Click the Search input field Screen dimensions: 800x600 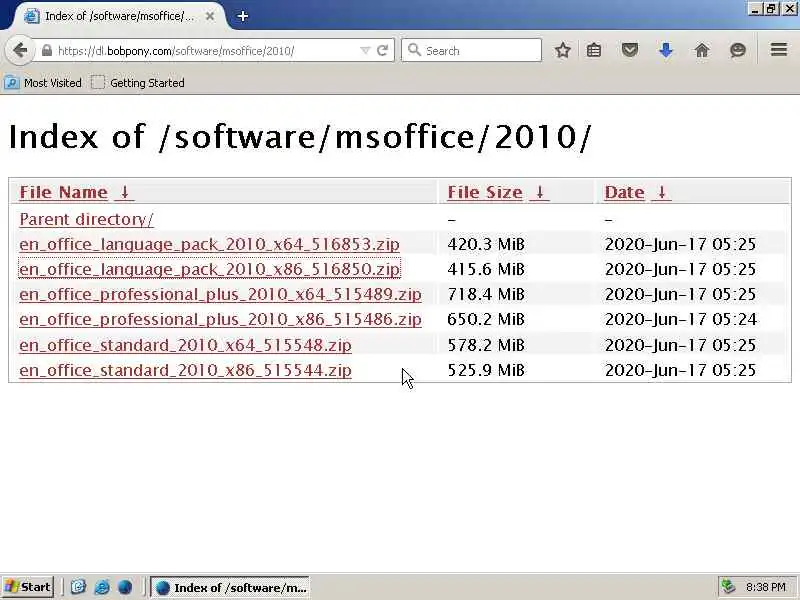(x=471, y=51)
